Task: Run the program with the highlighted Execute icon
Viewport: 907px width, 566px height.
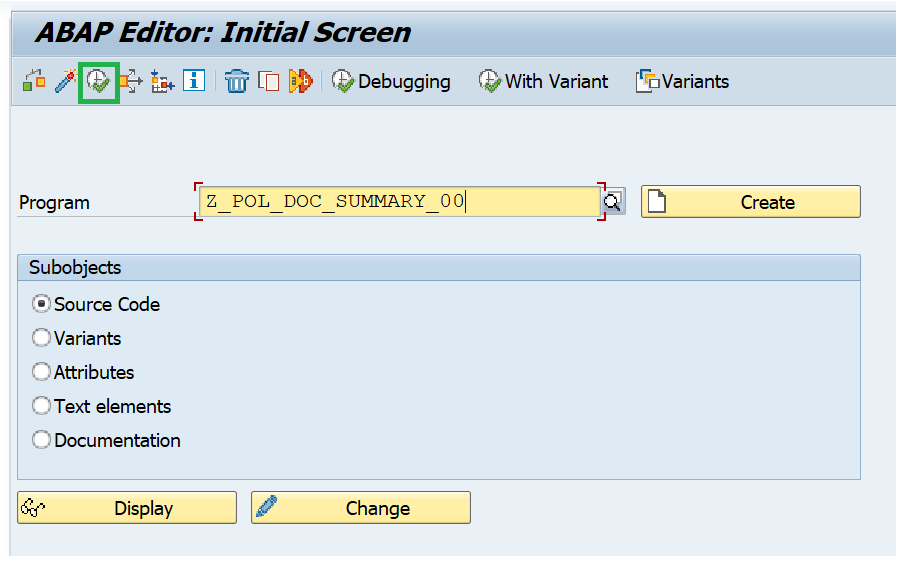Action: coord(98,82)
